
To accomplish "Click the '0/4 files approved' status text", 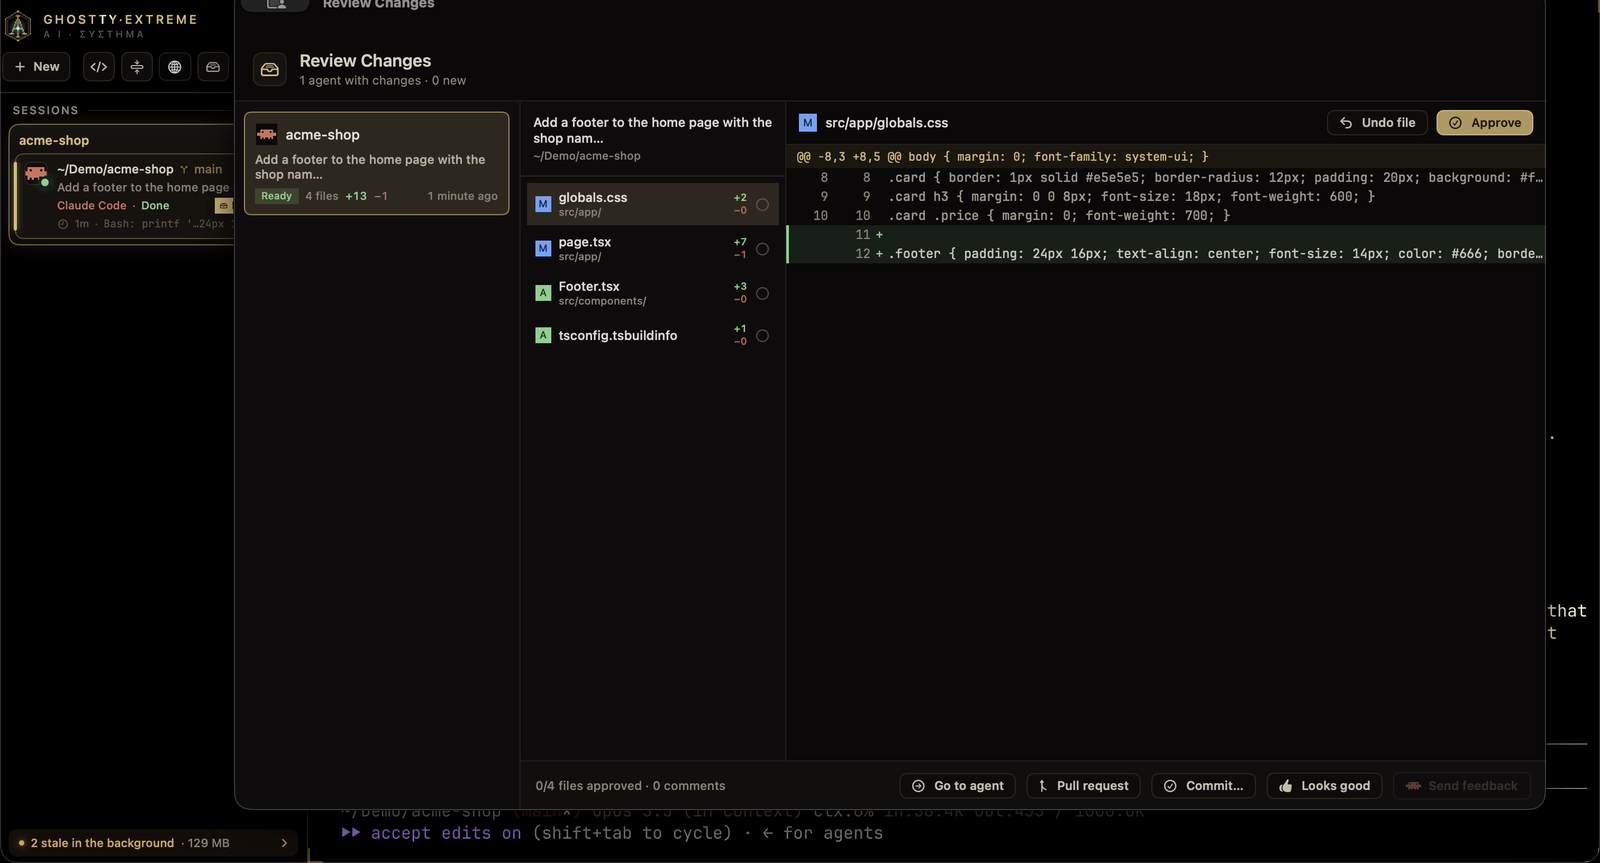I will (x=588, y=786).
